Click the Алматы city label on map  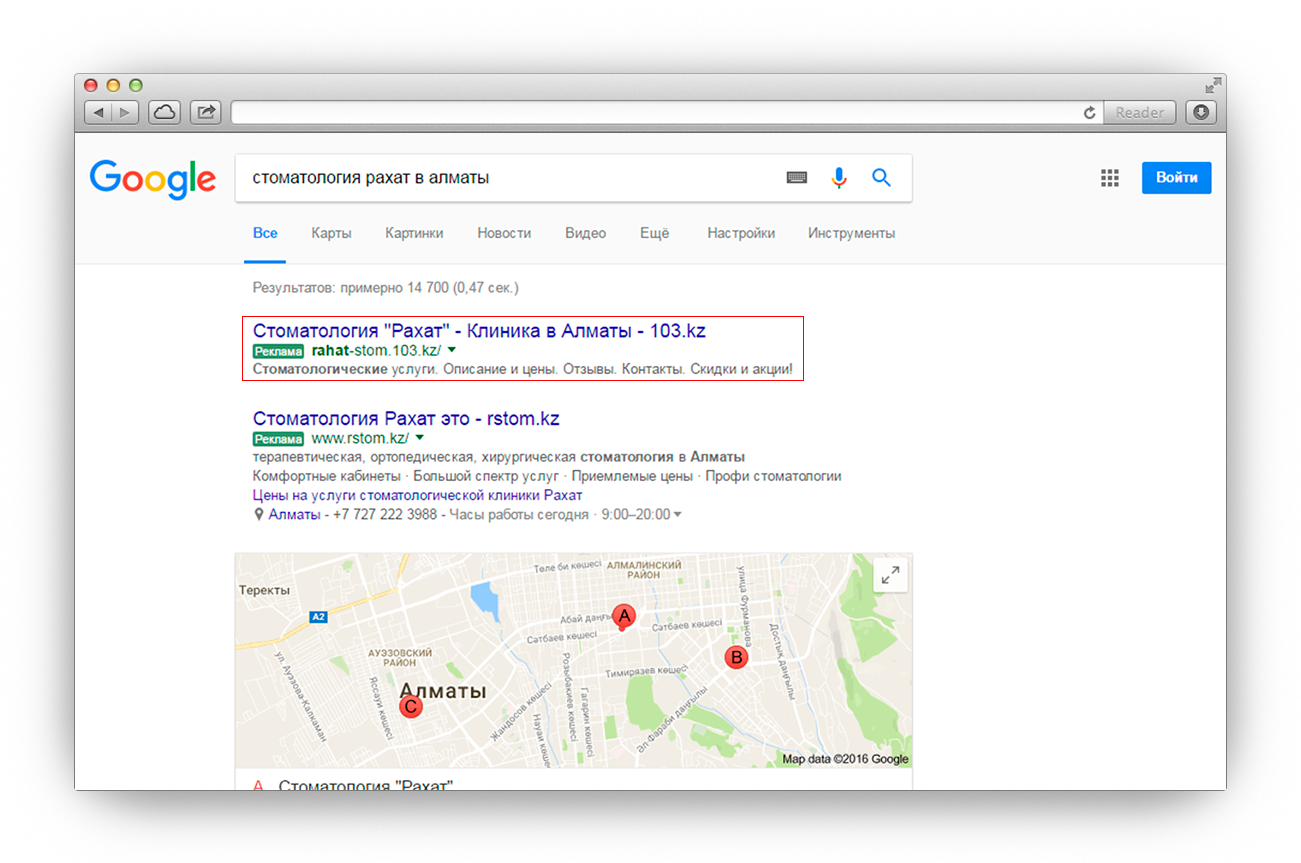point(443,691)
